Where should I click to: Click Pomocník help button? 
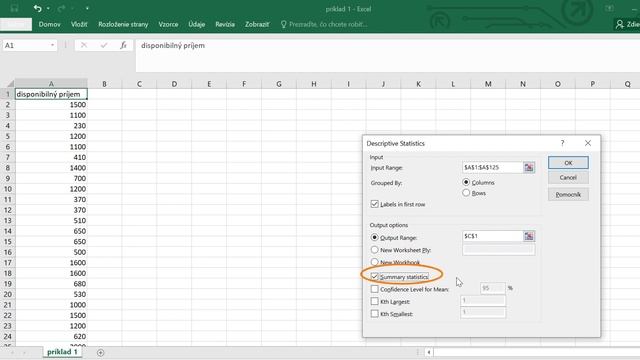(x=568, y=194)
